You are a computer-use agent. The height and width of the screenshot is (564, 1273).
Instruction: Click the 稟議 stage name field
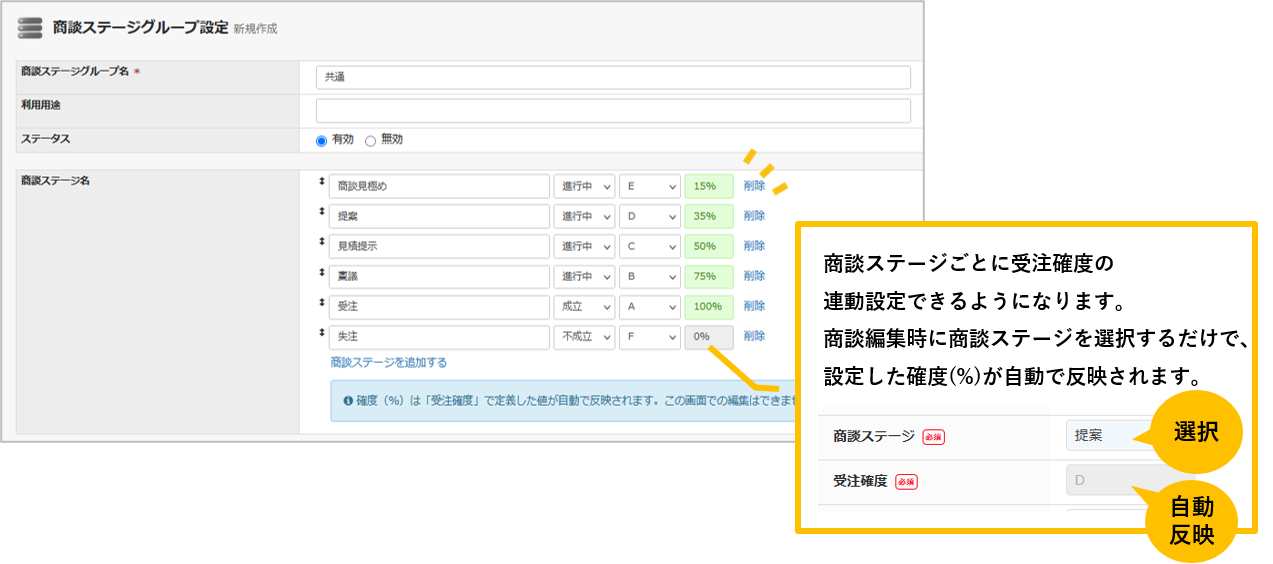pyautogui.click(x=440, y=276)
